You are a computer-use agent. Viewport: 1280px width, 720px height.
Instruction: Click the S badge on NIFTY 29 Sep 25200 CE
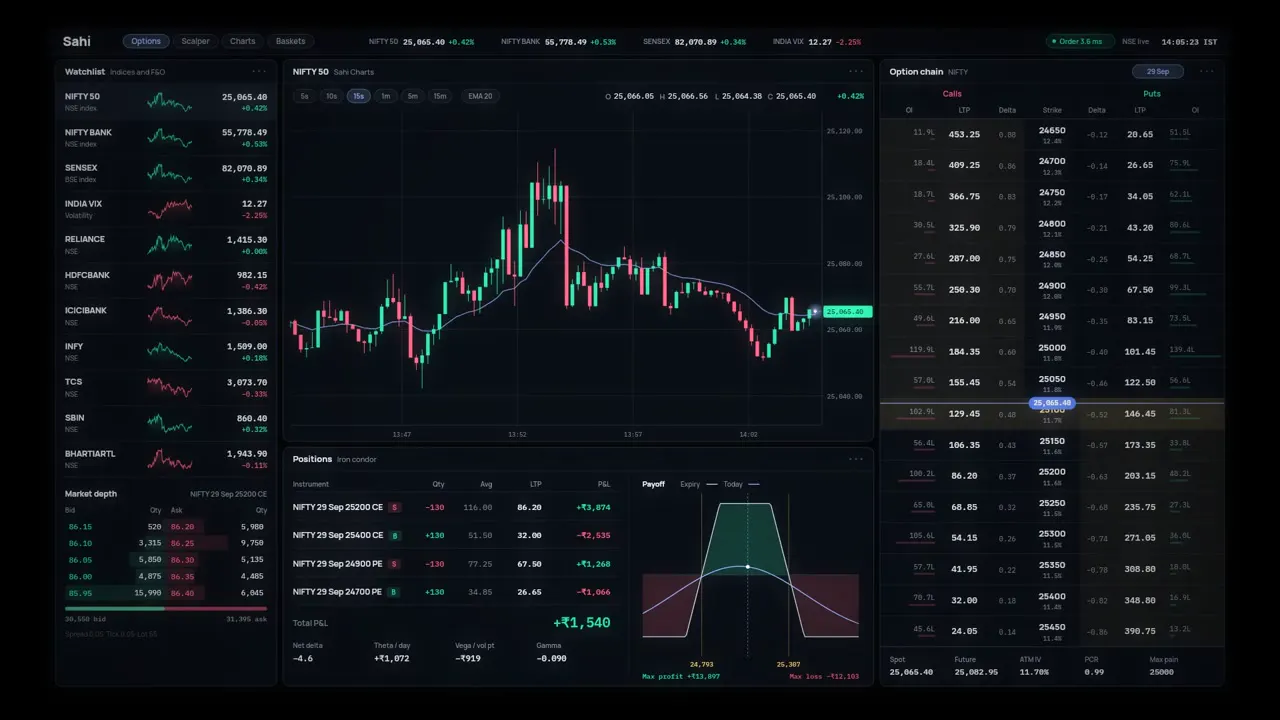point(394,507)
